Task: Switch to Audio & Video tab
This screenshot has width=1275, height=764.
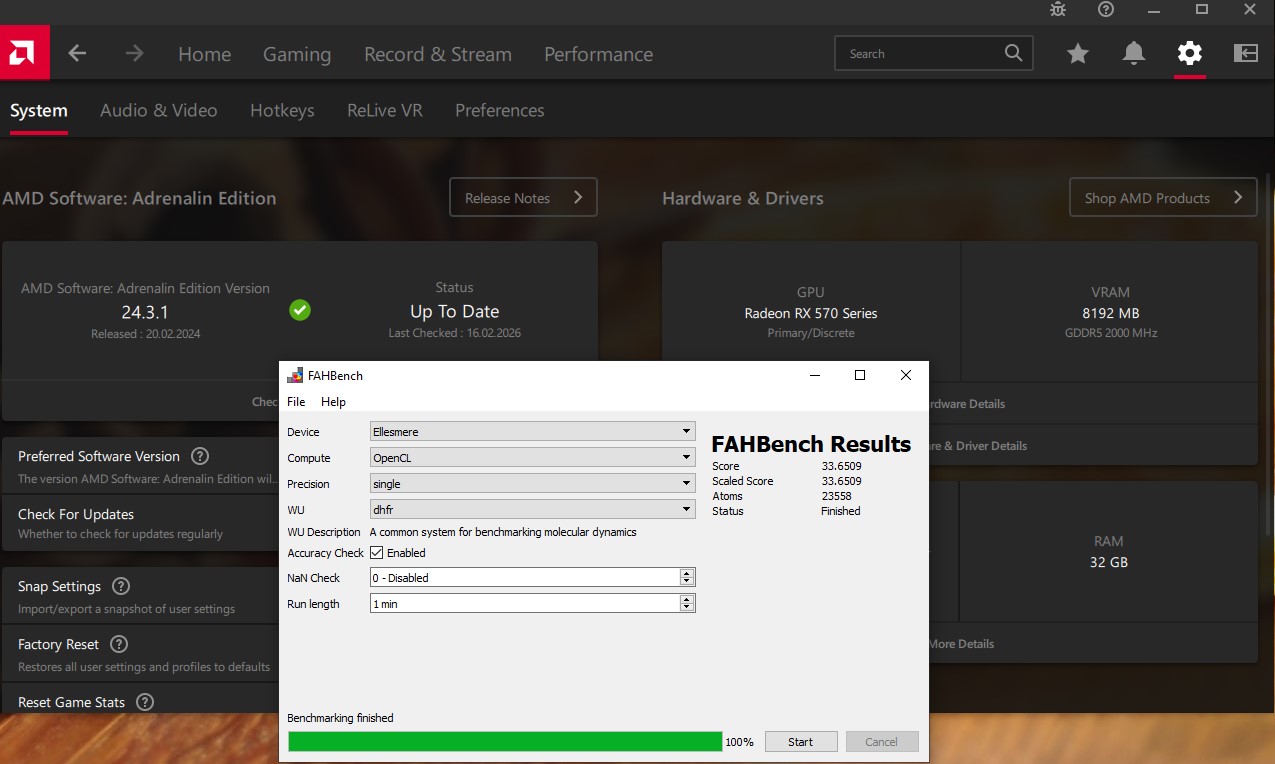Action: (x=159, y=110)
